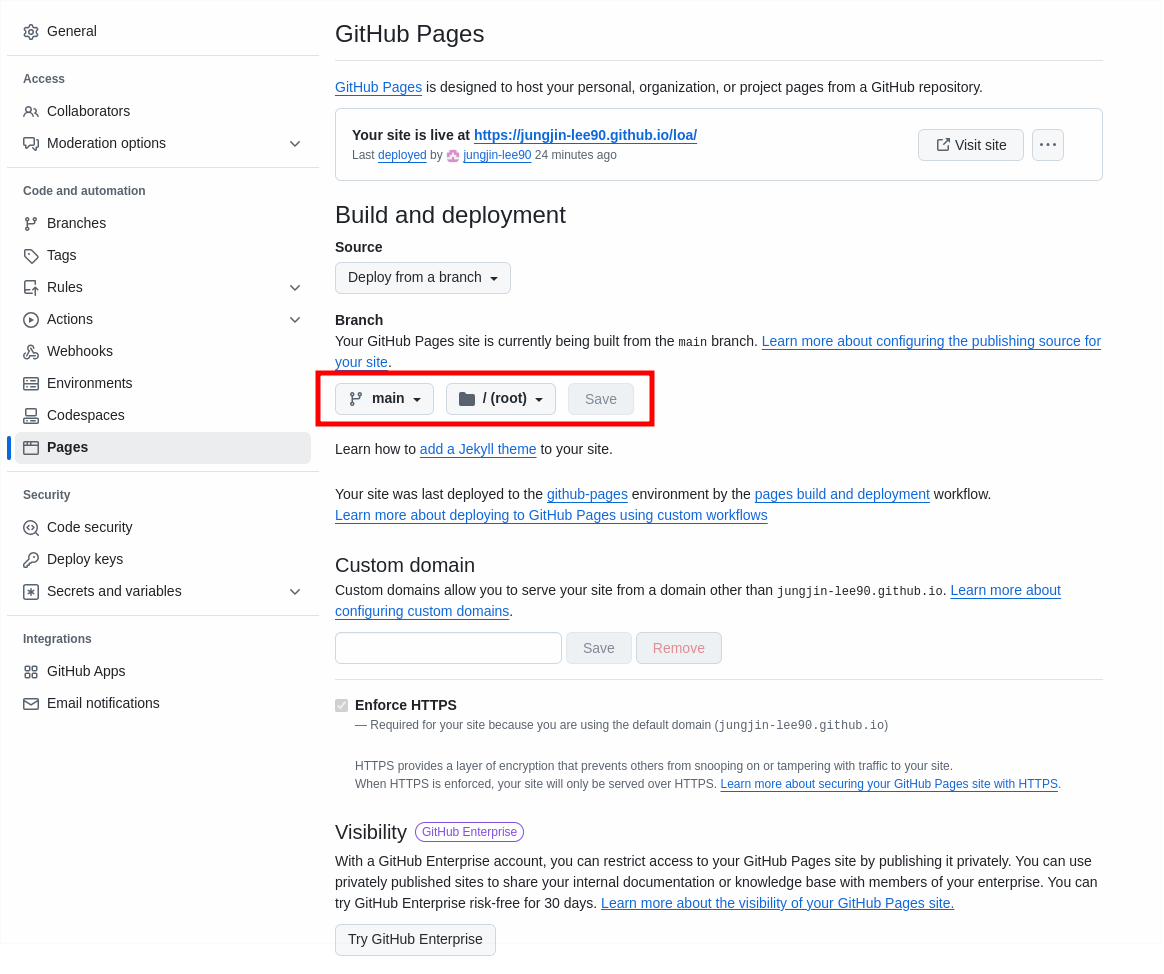Click Save button next to branch selectors

point(601,399)
